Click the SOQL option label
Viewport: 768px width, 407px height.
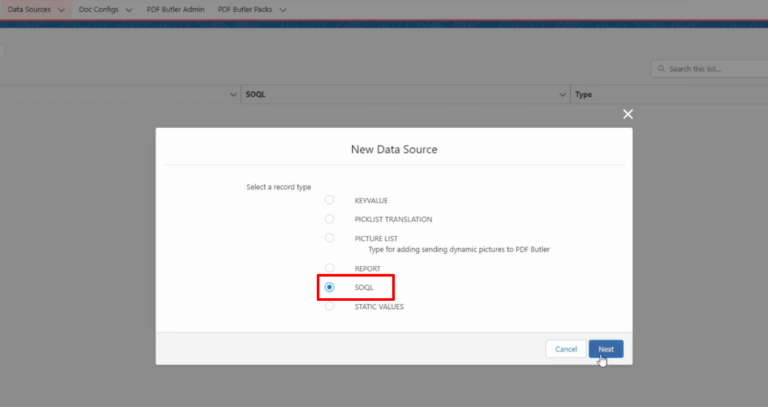[x=364, y=287]
